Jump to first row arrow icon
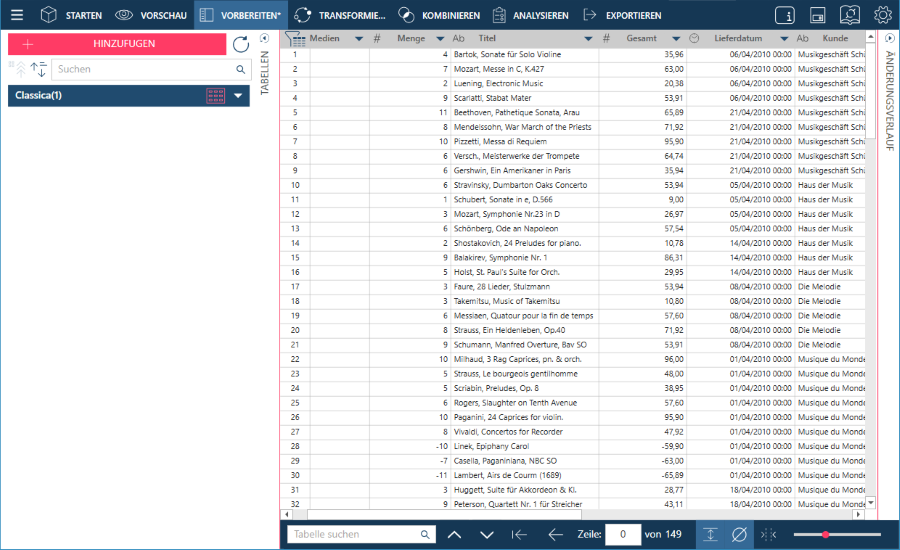The height and width of the screenshot is (550, 900). pyautogui.click(x=519, y=534)
